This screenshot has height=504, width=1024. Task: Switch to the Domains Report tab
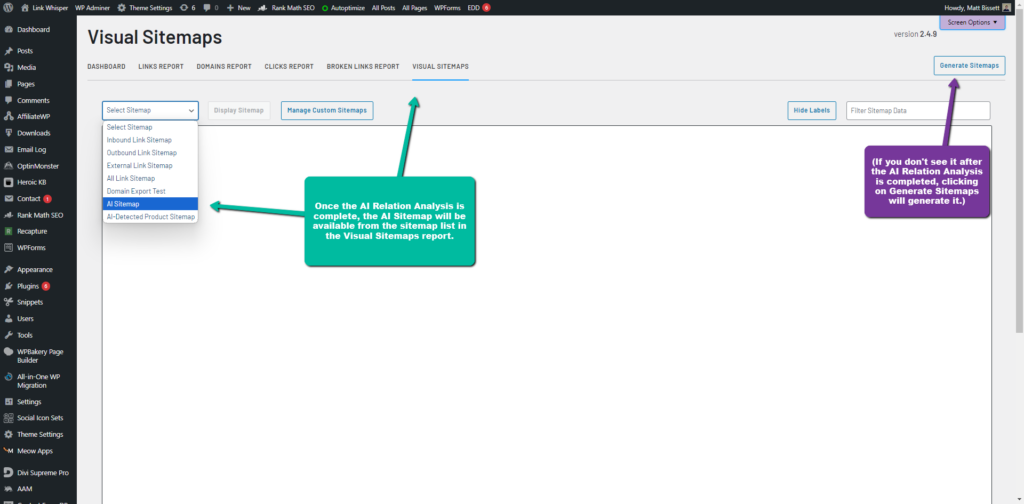(x=224, y=67)
